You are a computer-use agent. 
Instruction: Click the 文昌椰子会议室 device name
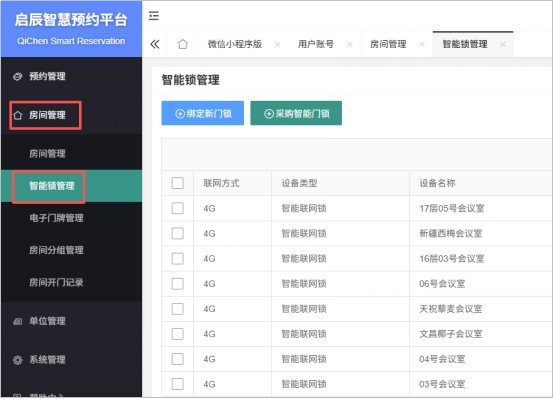pos(451,334)
